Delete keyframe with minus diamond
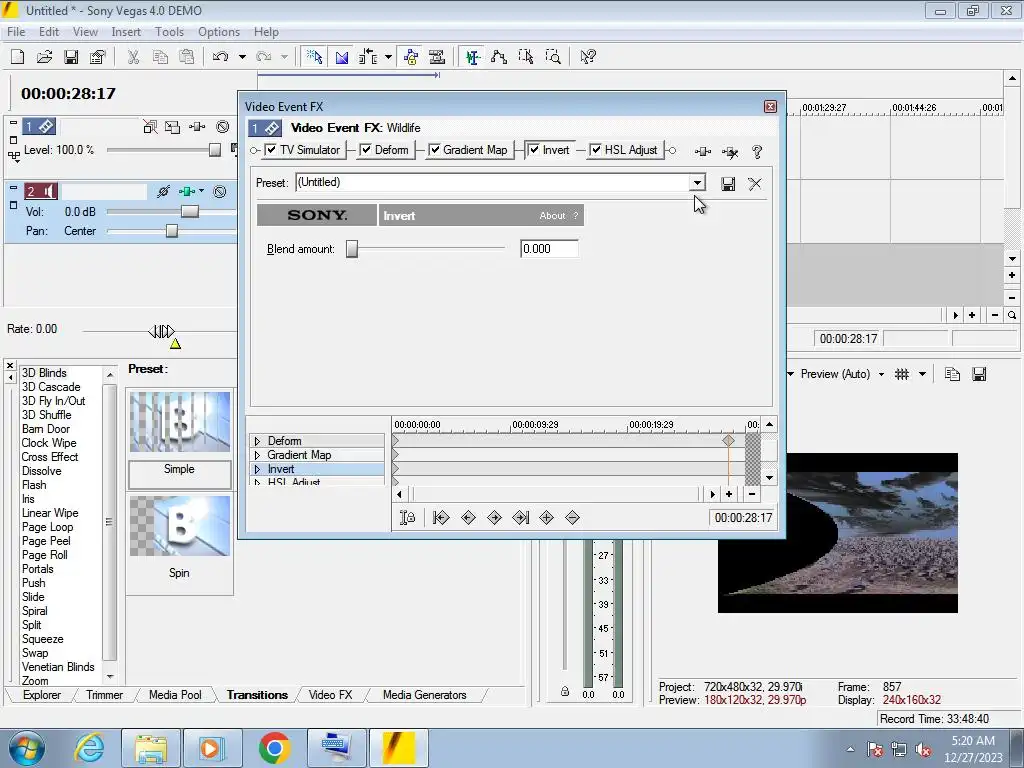This screenshot has height=768, width=1024. [573, 518]
